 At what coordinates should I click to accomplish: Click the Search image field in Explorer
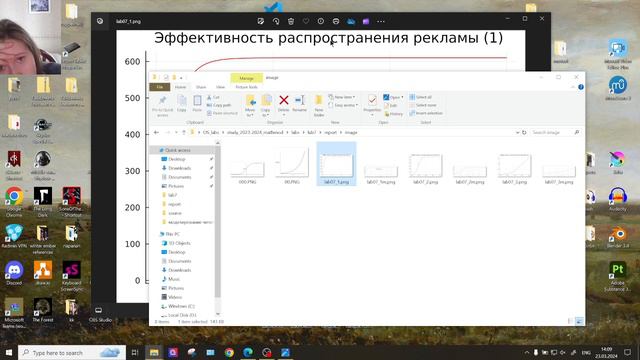pyautogui.click(x=553, y=133)
